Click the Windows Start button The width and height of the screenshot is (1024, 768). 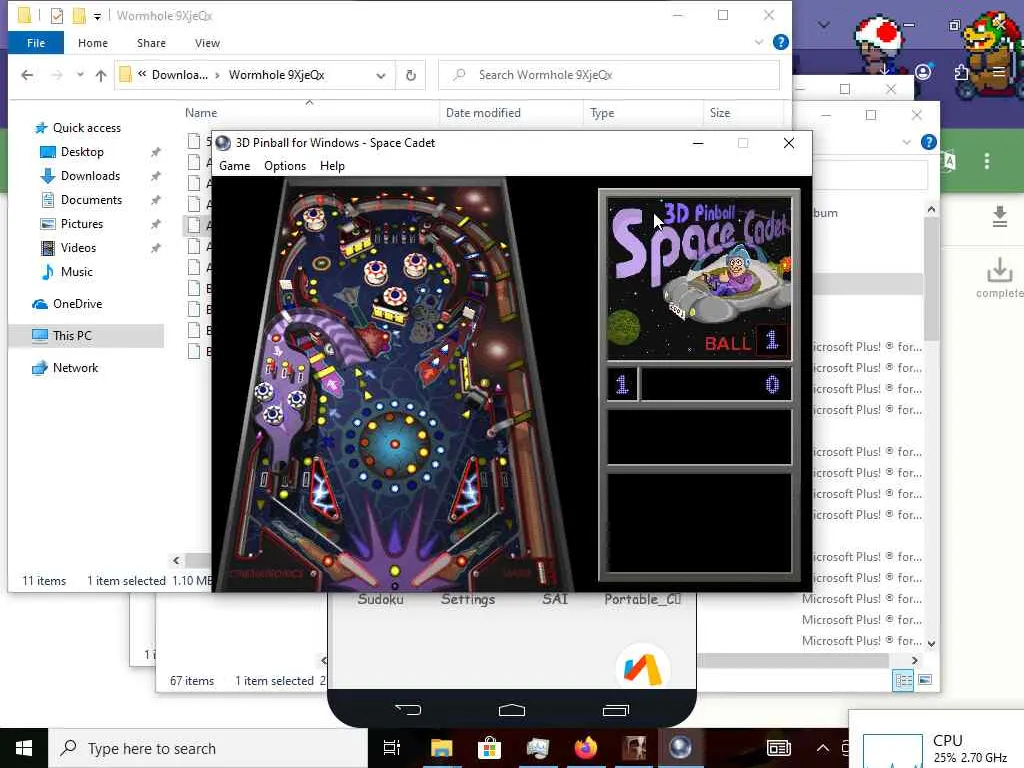24,748
